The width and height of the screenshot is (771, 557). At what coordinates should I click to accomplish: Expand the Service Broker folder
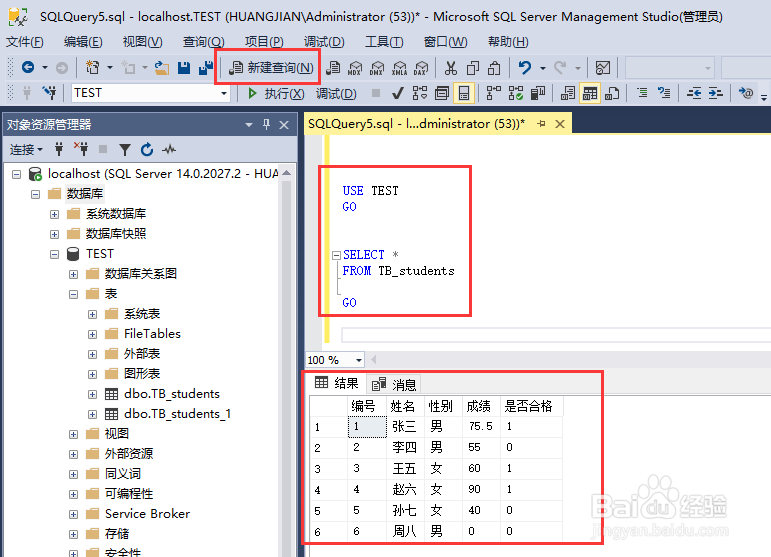73,514
